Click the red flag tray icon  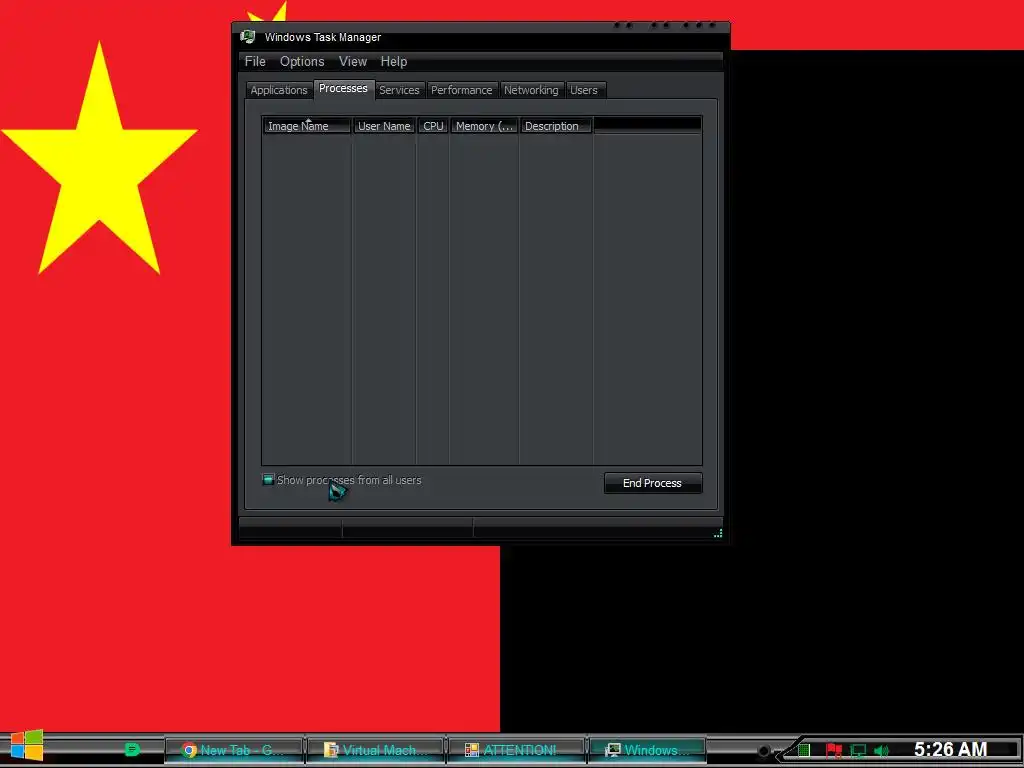click(x=833, y=750)
